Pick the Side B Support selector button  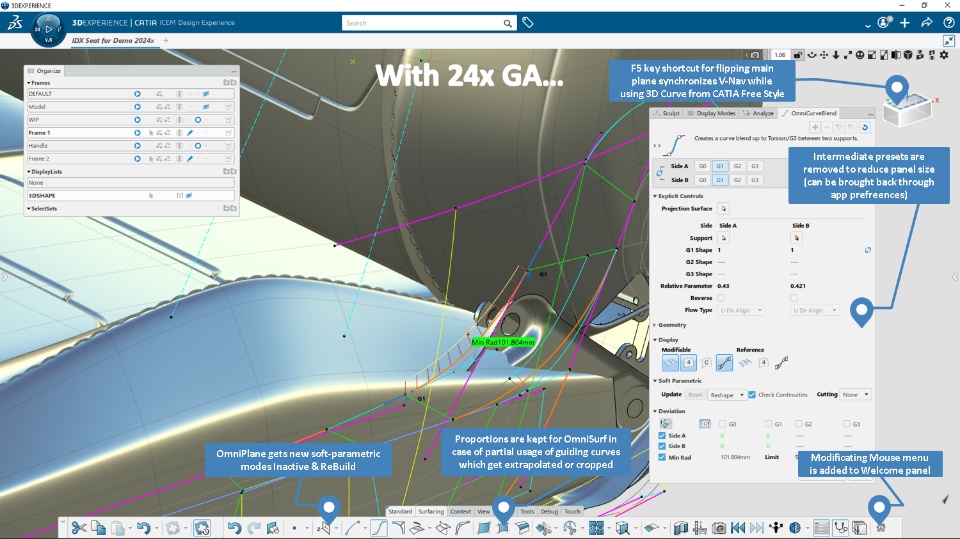point(797,238)
